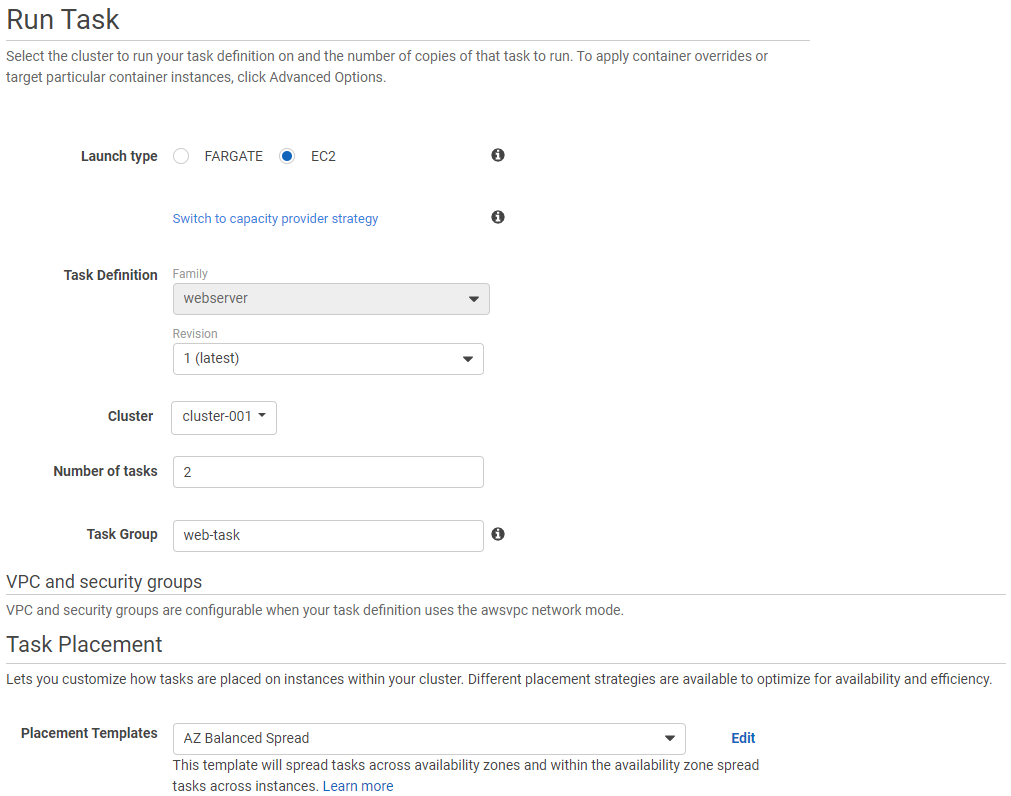Click the info icon next to Task Group
Image resolution: width=1011 pixels, height=796 pixels.
(498, 534)
